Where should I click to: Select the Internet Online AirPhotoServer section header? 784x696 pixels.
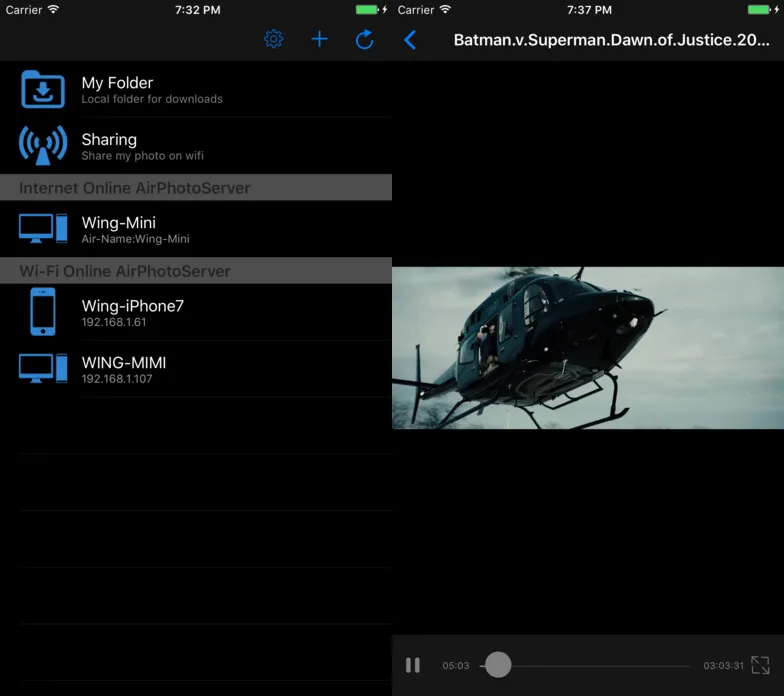(196, 188)
